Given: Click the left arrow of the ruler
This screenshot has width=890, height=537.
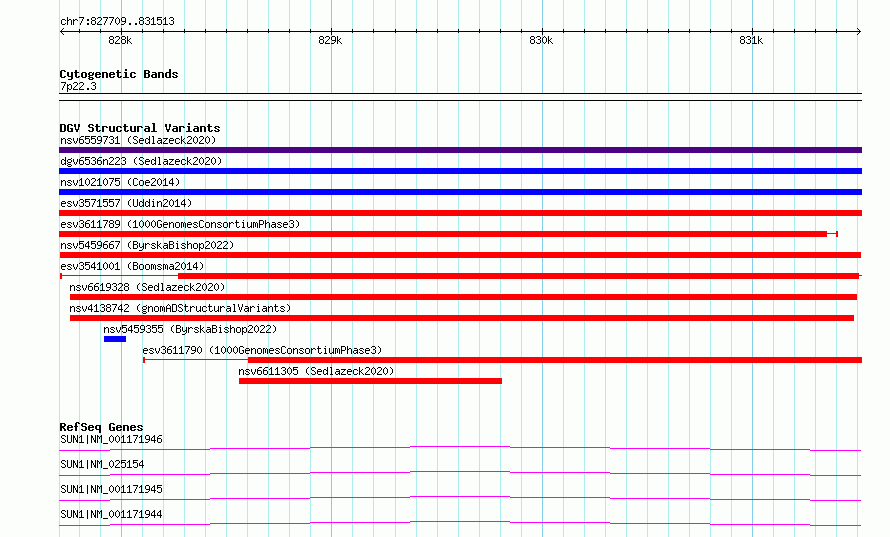Looking at the screenshot, I should point(62,31).
